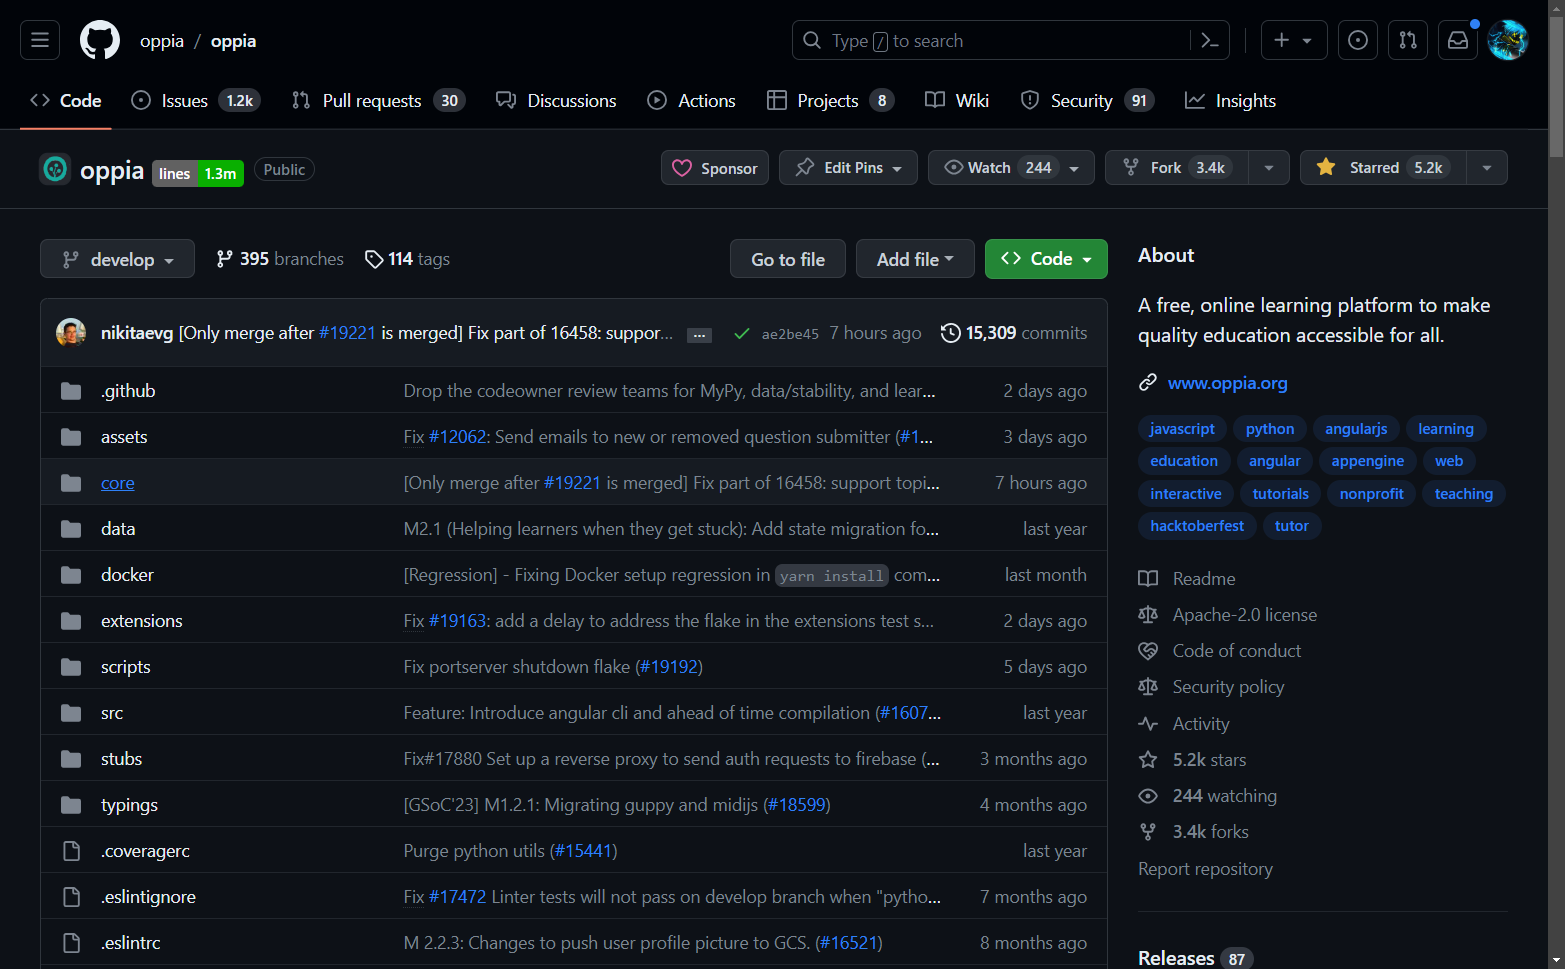Switch to the Issues tab

[196, 100]
